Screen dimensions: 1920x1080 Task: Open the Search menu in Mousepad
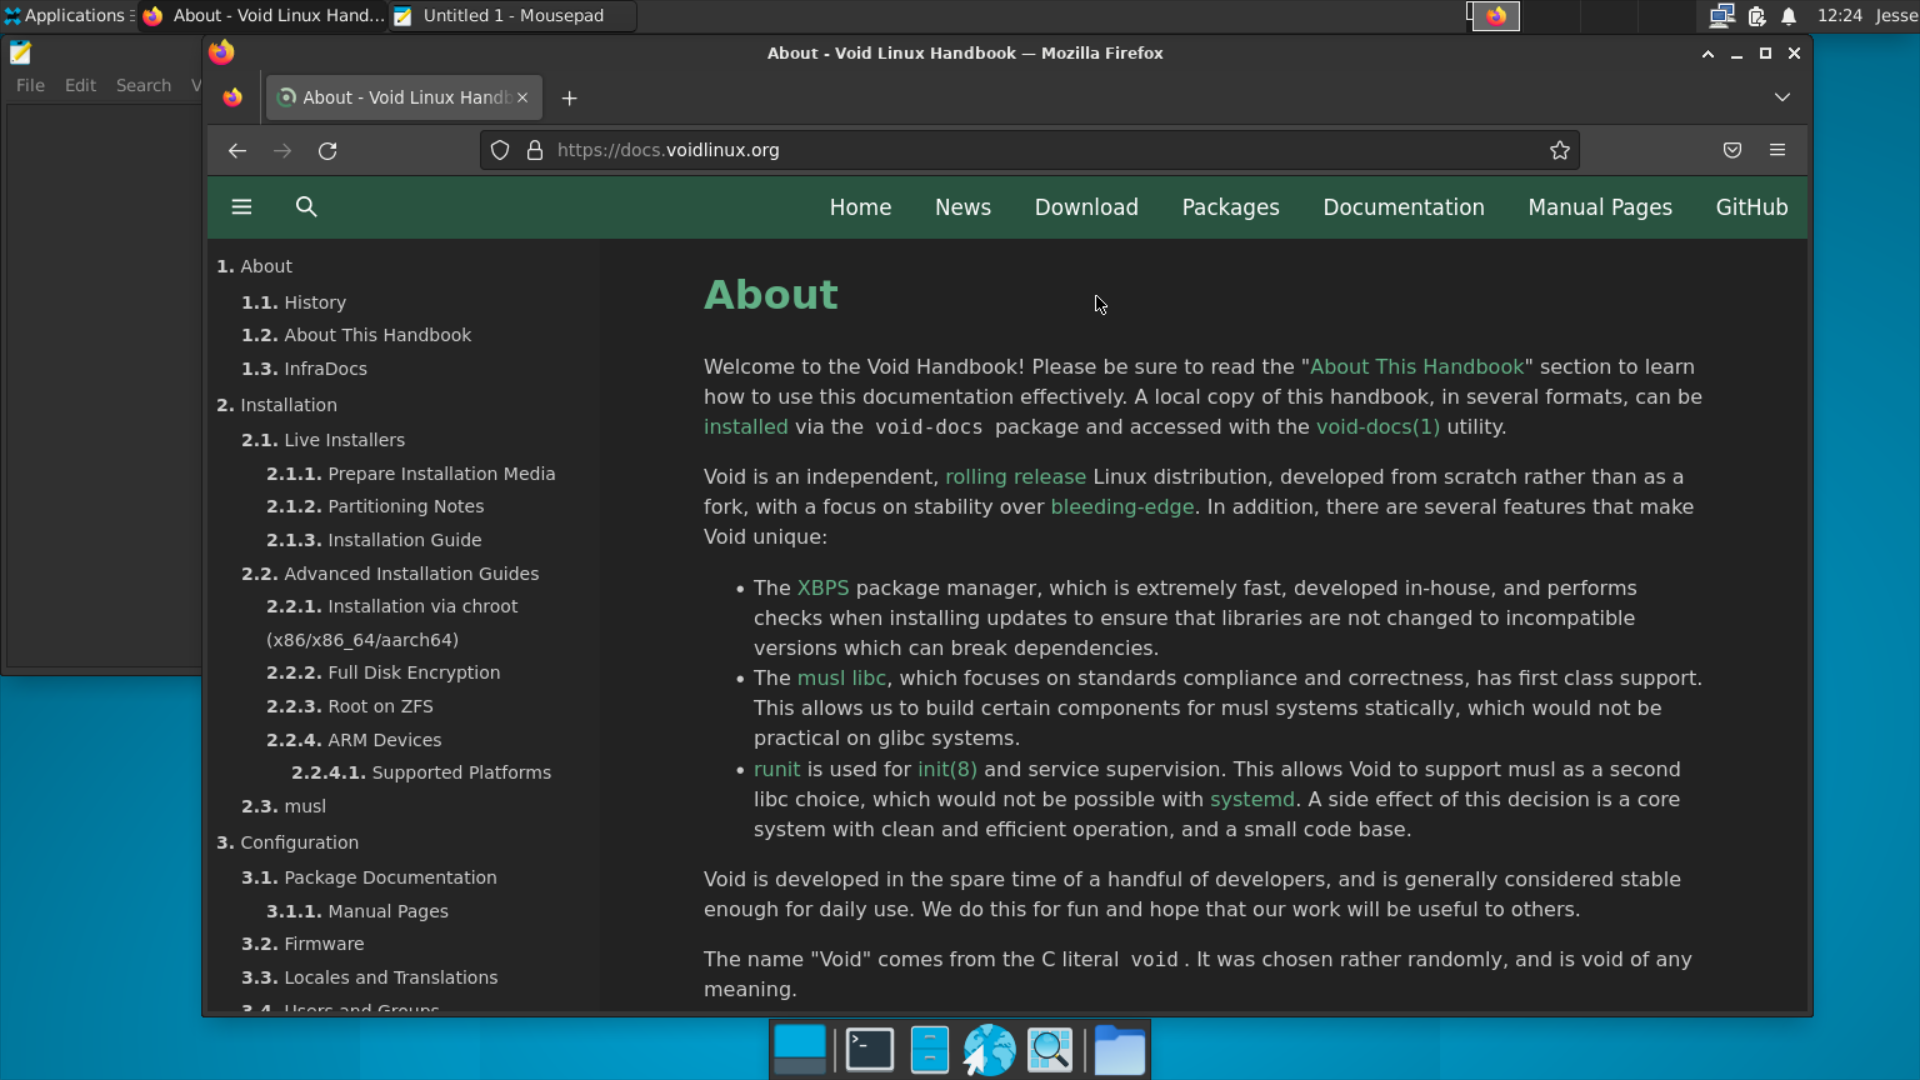[x=143, y=86]
